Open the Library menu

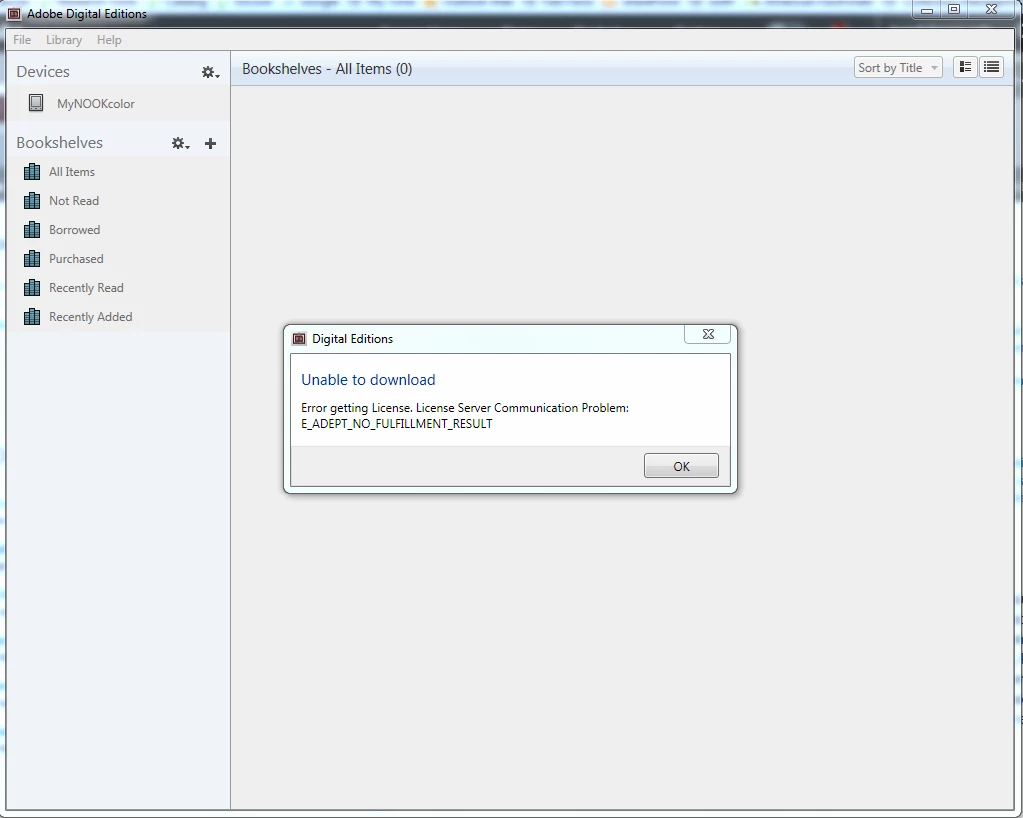click(x=64, y=40)
